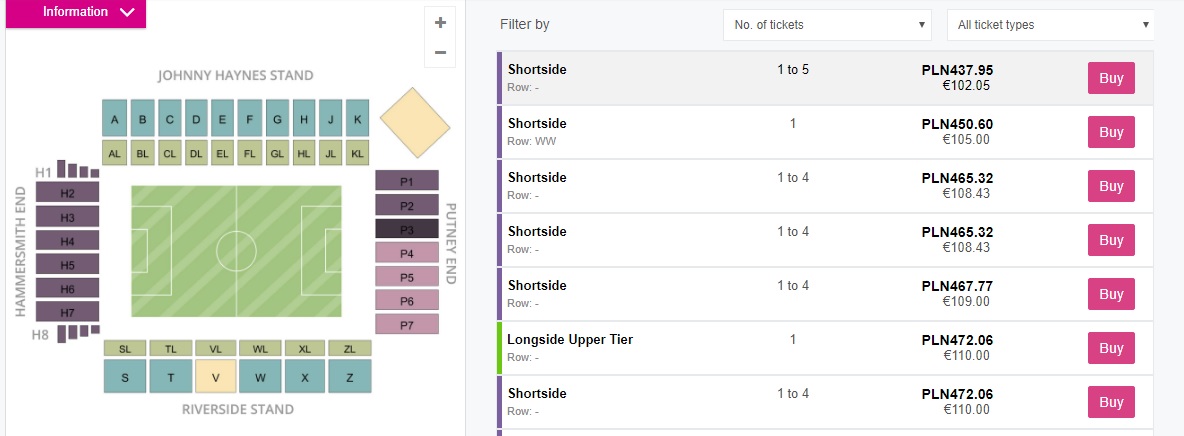Buy the PLN437.95 Shortside ticket
Viewport: 1184px width, 436px height.
(1111, 78)
